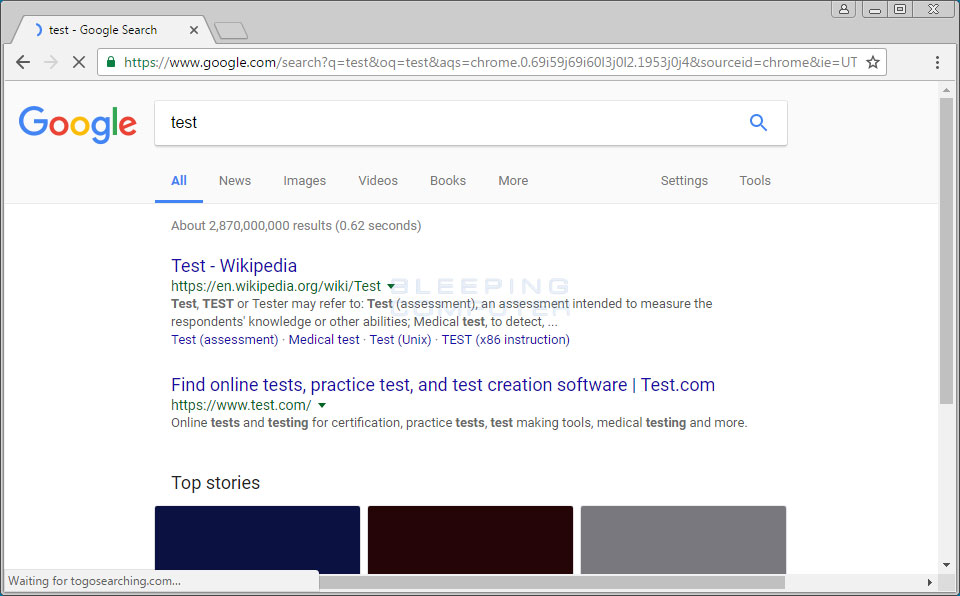Image resolution: width=960 pixels, height=596 pixels.
Task: Close the 'test - Google Search' tab
Action: pyautogui.click(x=193, y=30)
